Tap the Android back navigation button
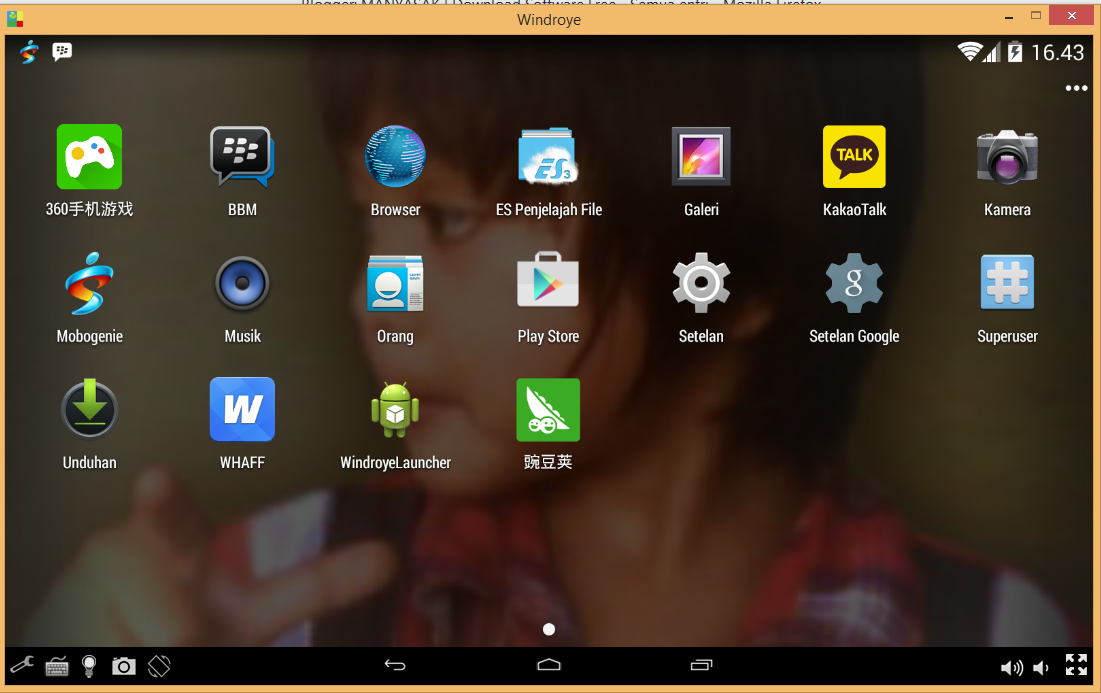 point(395,665)
